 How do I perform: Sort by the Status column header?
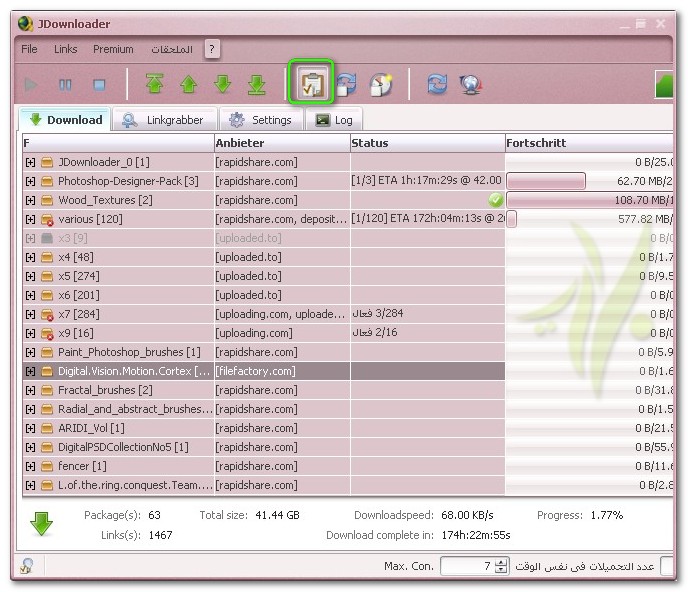pos(427,143)
